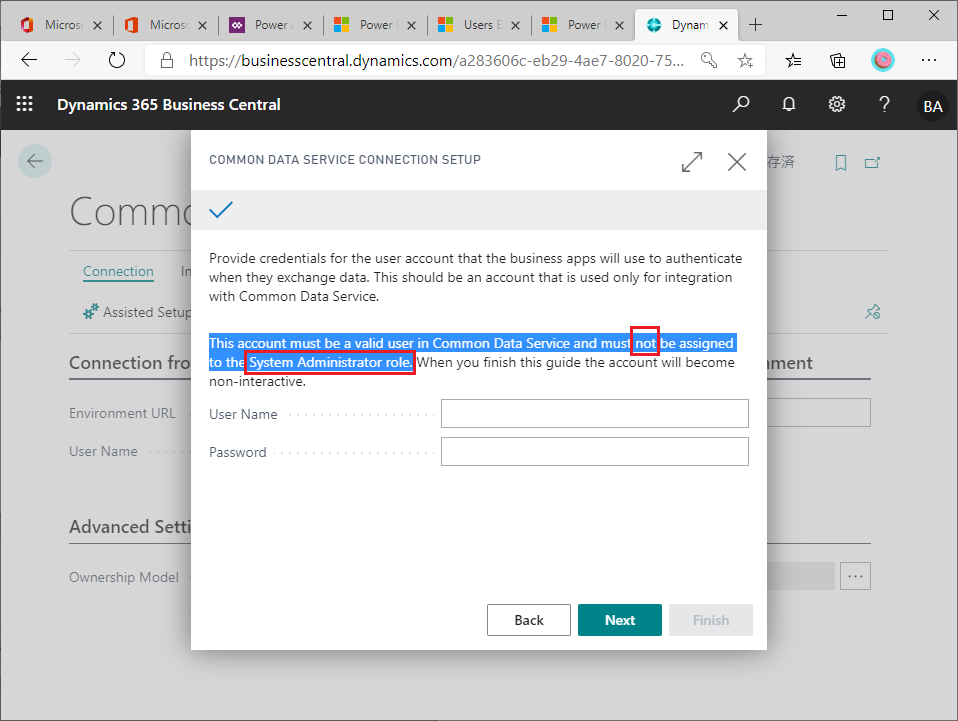Focus the Password field in the dialog
The height and width of the screenshot is (721, 958).
(x=594, y=452)
